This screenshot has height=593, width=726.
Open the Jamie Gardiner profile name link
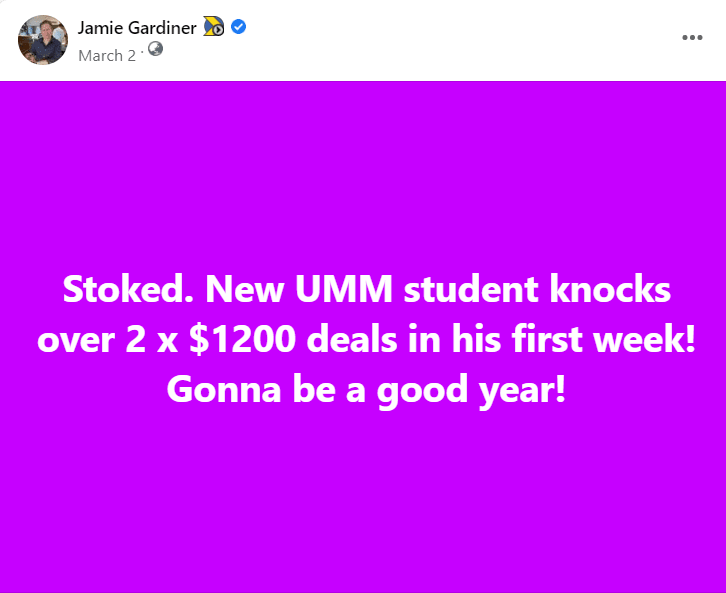(x=137, y=28)
